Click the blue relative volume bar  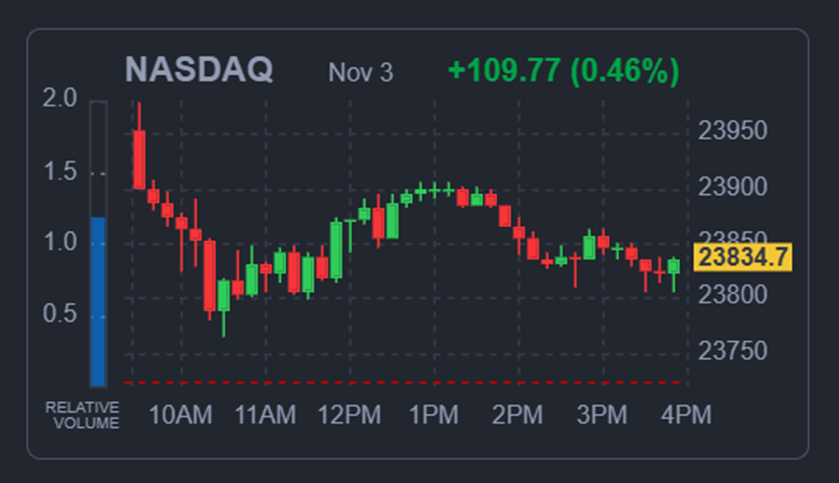tap(98, 301)
